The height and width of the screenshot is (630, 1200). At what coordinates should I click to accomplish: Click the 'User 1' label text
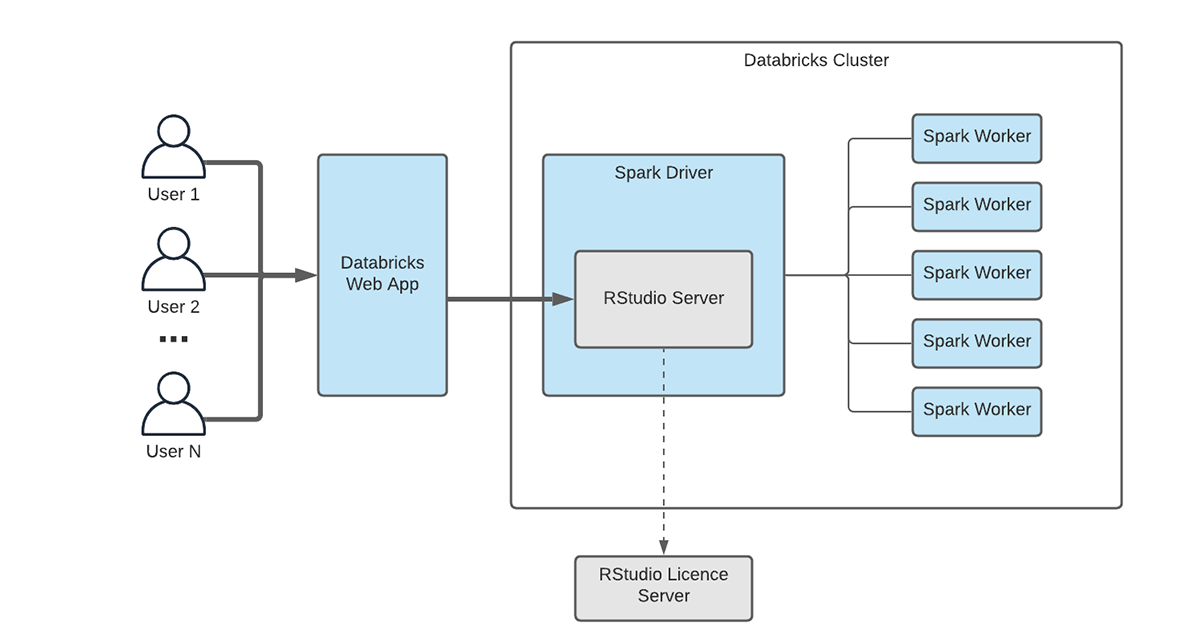(174, 194)
